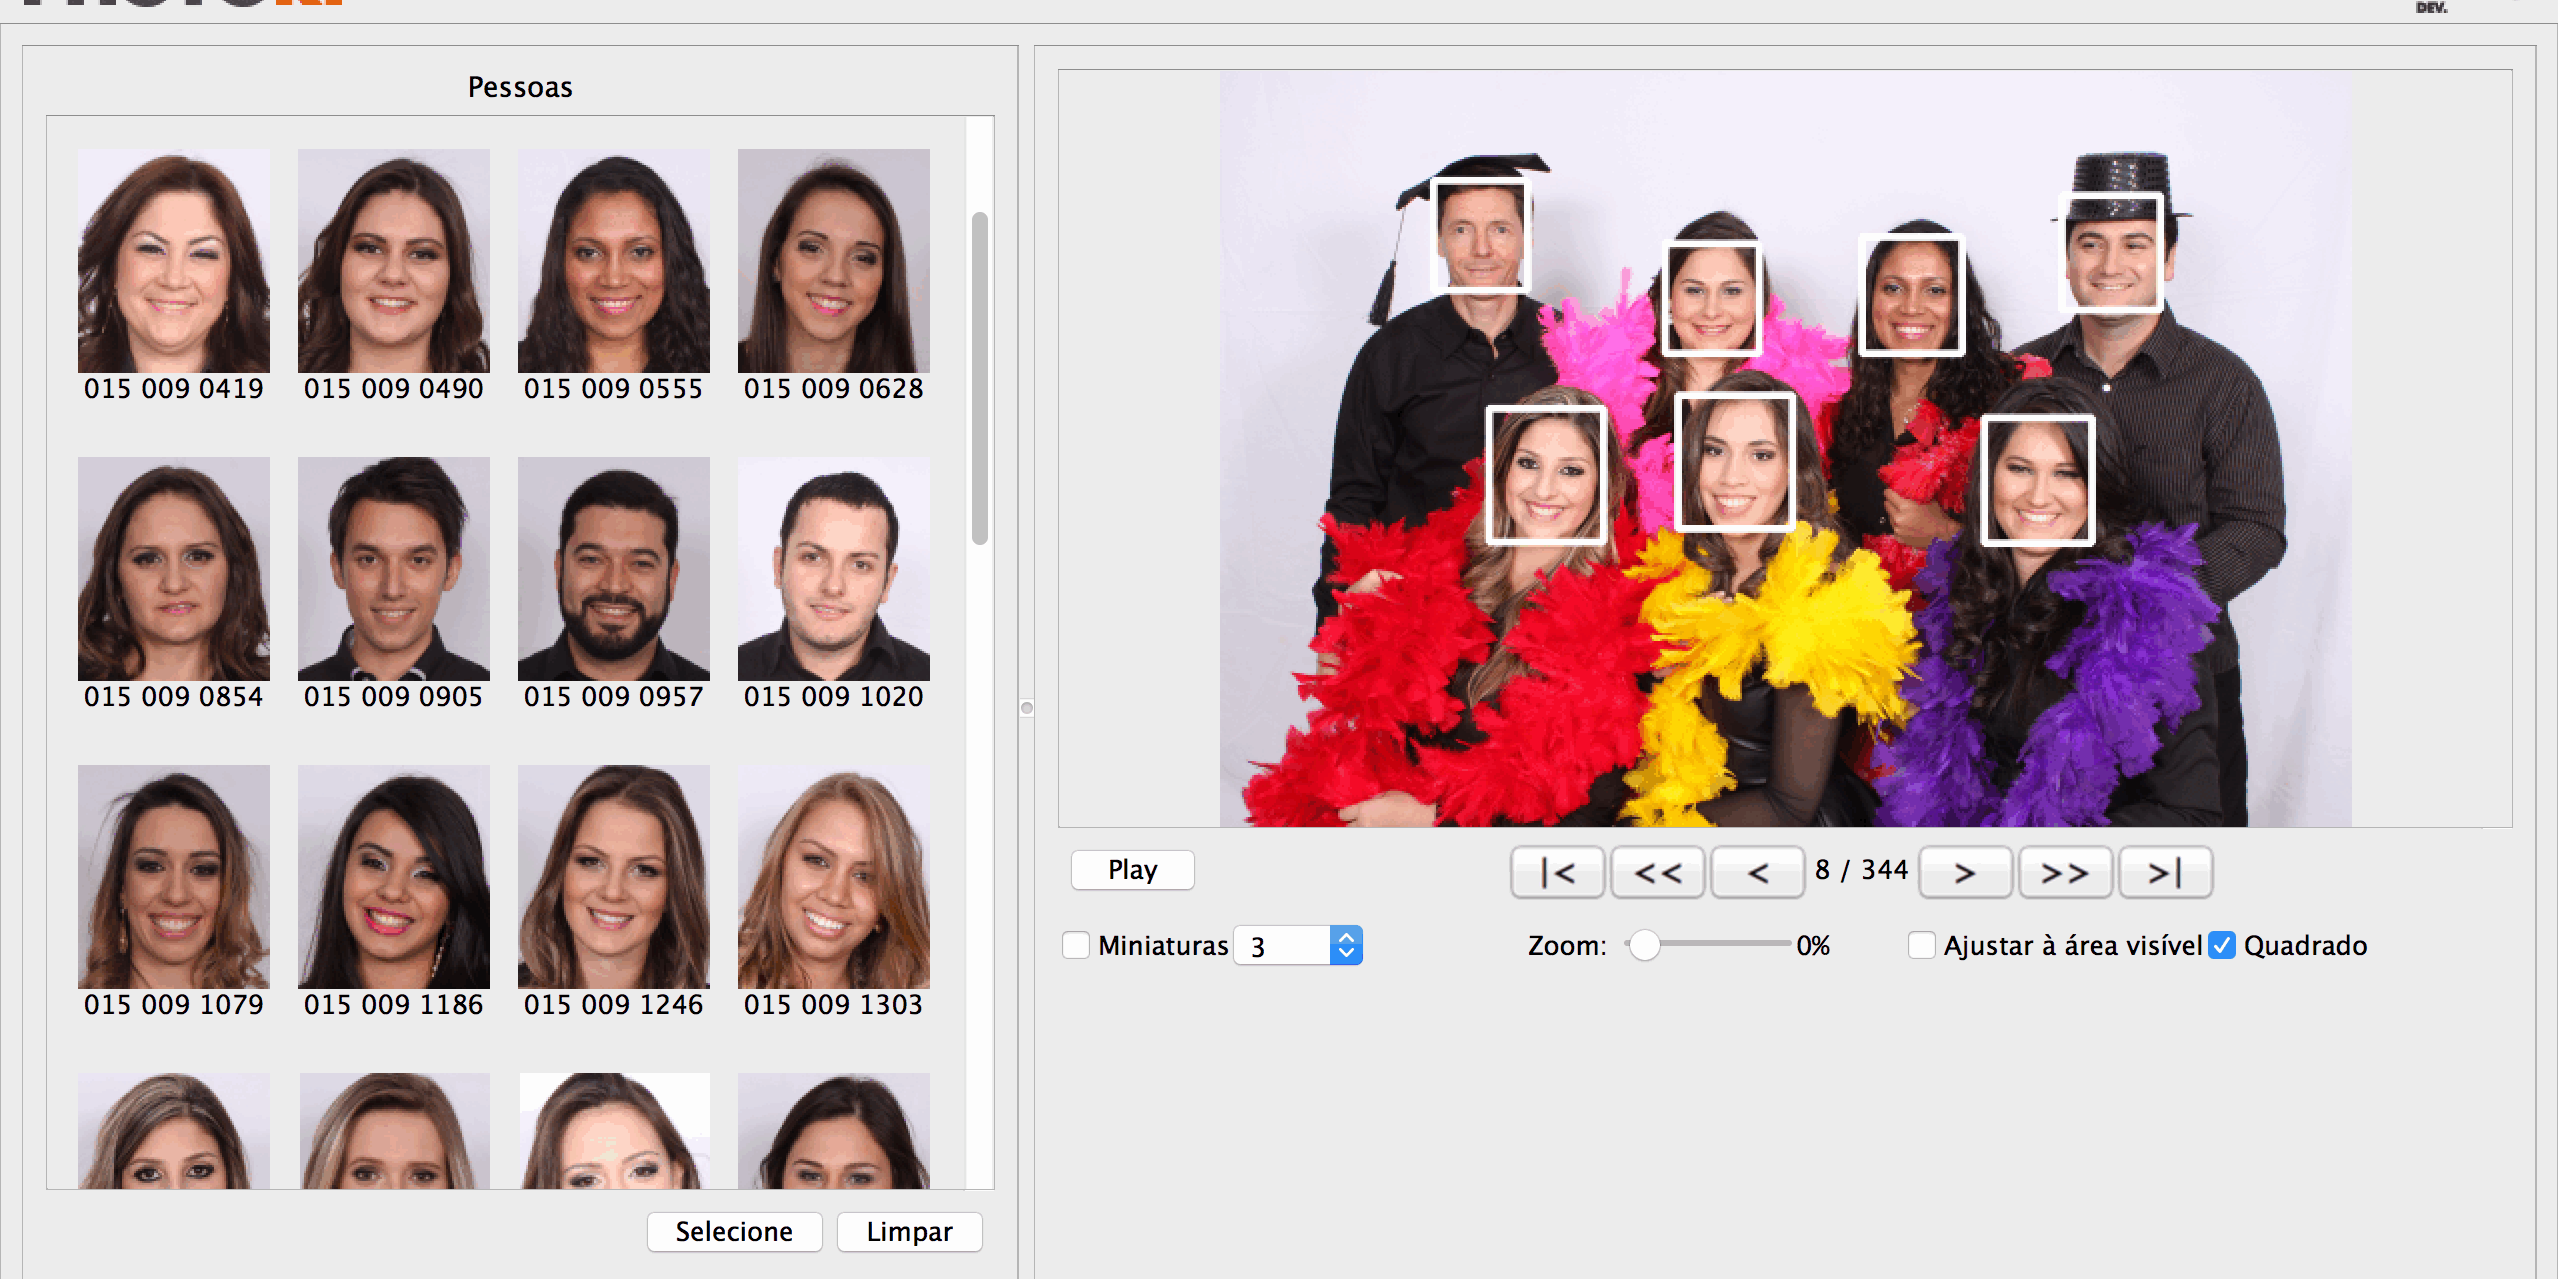Open the Miniaturas count dropdown
The width and height of the screenshot is (2558, 1279).
[x=1346, y=945]
